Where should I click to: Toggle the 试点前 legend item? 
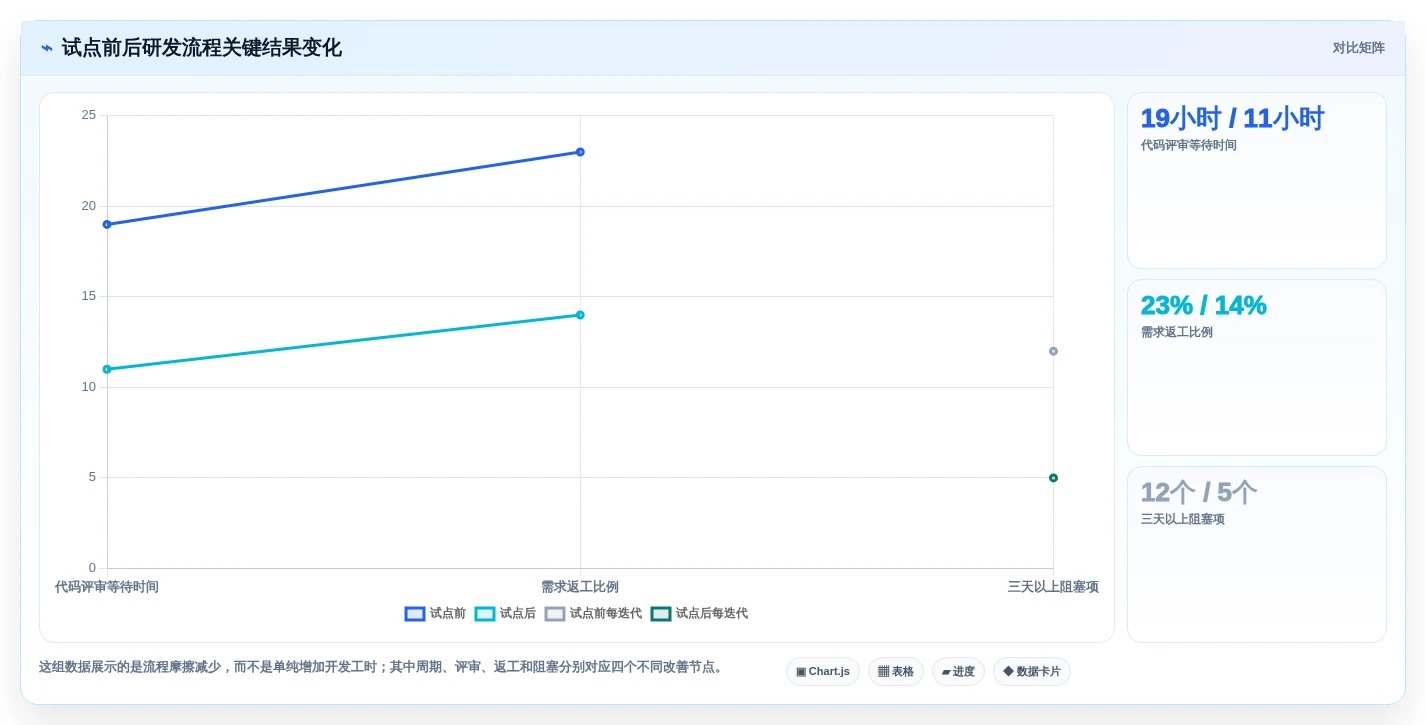[x=435, y=614]
